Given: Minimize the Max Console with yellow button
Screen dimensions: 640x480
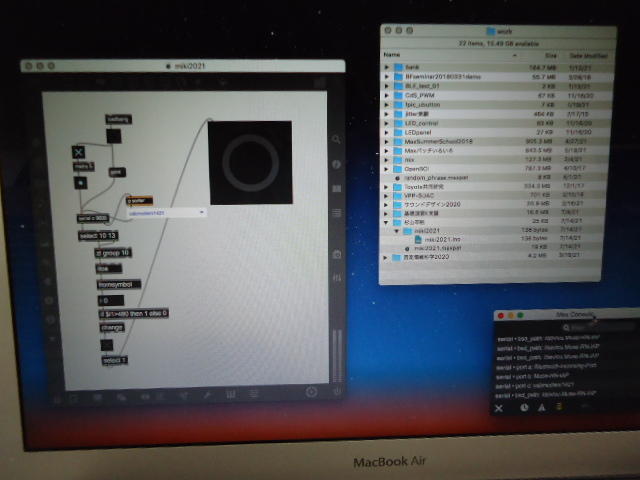Looking at the screenshot, I should point(511,316).
